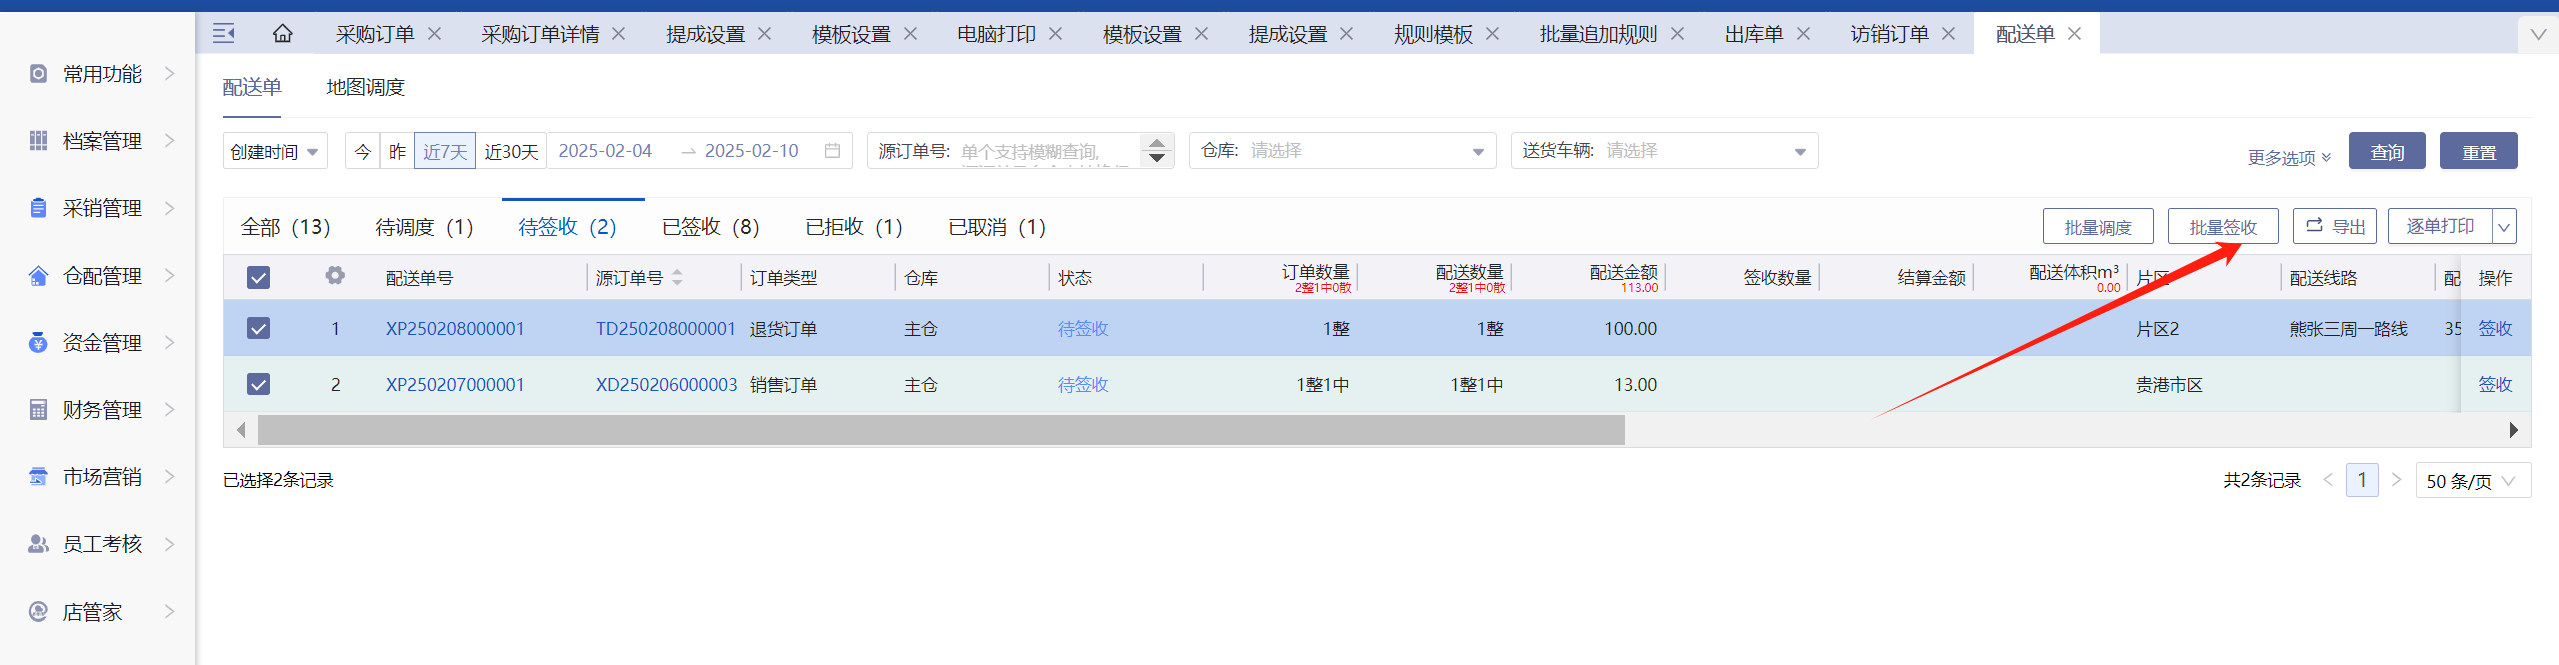The width and height of the screenshot is (2559, 665).
Task: Expand the 创建时间 dropdown
Action: (x=275, y=152)
